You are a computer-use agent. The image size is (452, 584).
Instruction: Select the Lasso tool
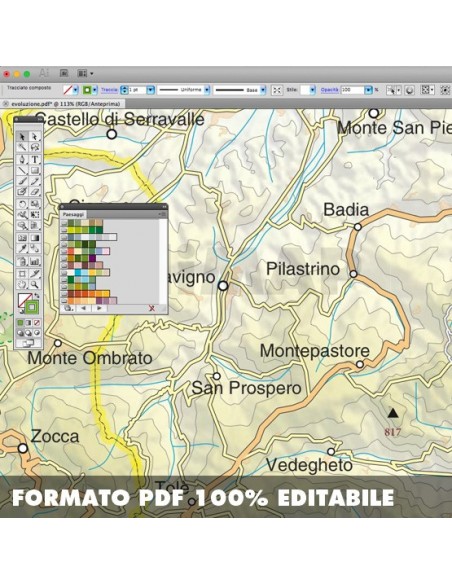coord(35,147)
